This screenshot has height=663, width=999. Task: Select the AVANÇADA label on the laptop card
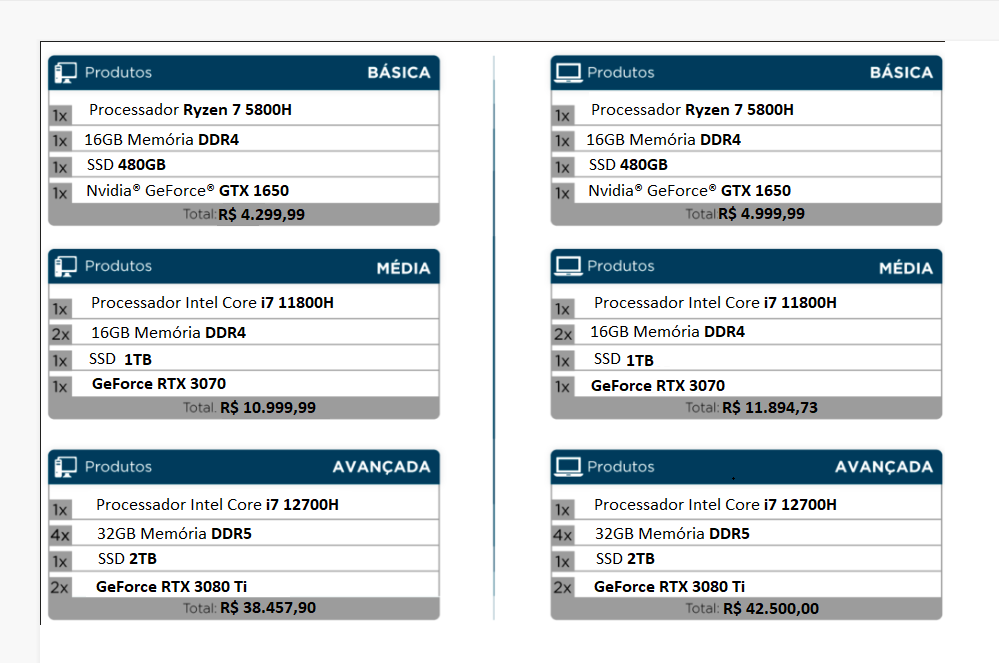coord(884,467)
